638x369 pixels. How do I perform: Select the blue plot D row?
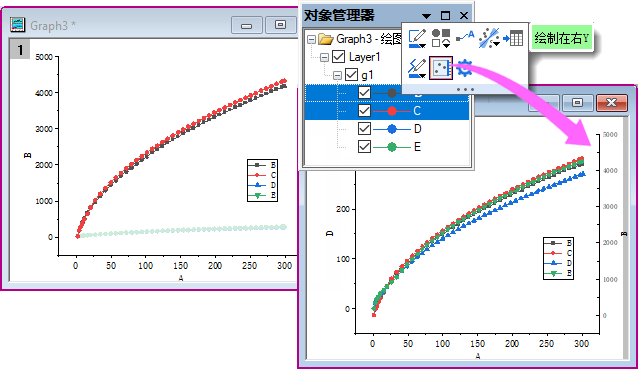[387, 129]
